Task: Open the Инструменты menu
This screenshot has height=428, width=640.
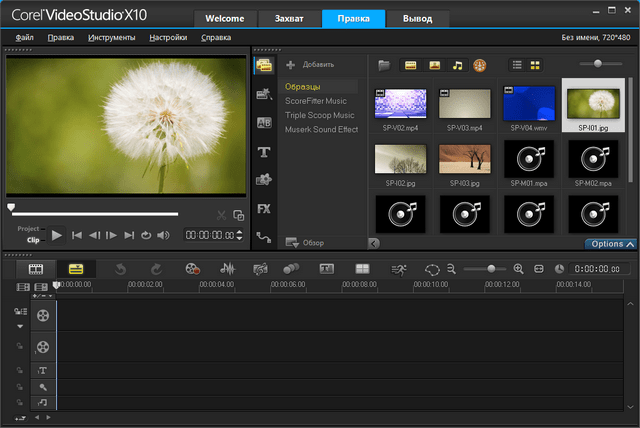Action: pyautogui.click(x=111, y=37)
